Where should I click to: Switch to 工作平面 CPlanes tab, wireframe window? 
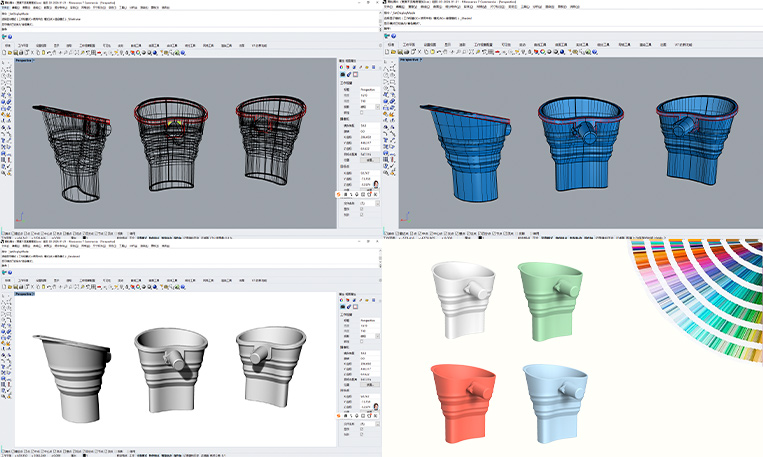[x=23, y=45]
